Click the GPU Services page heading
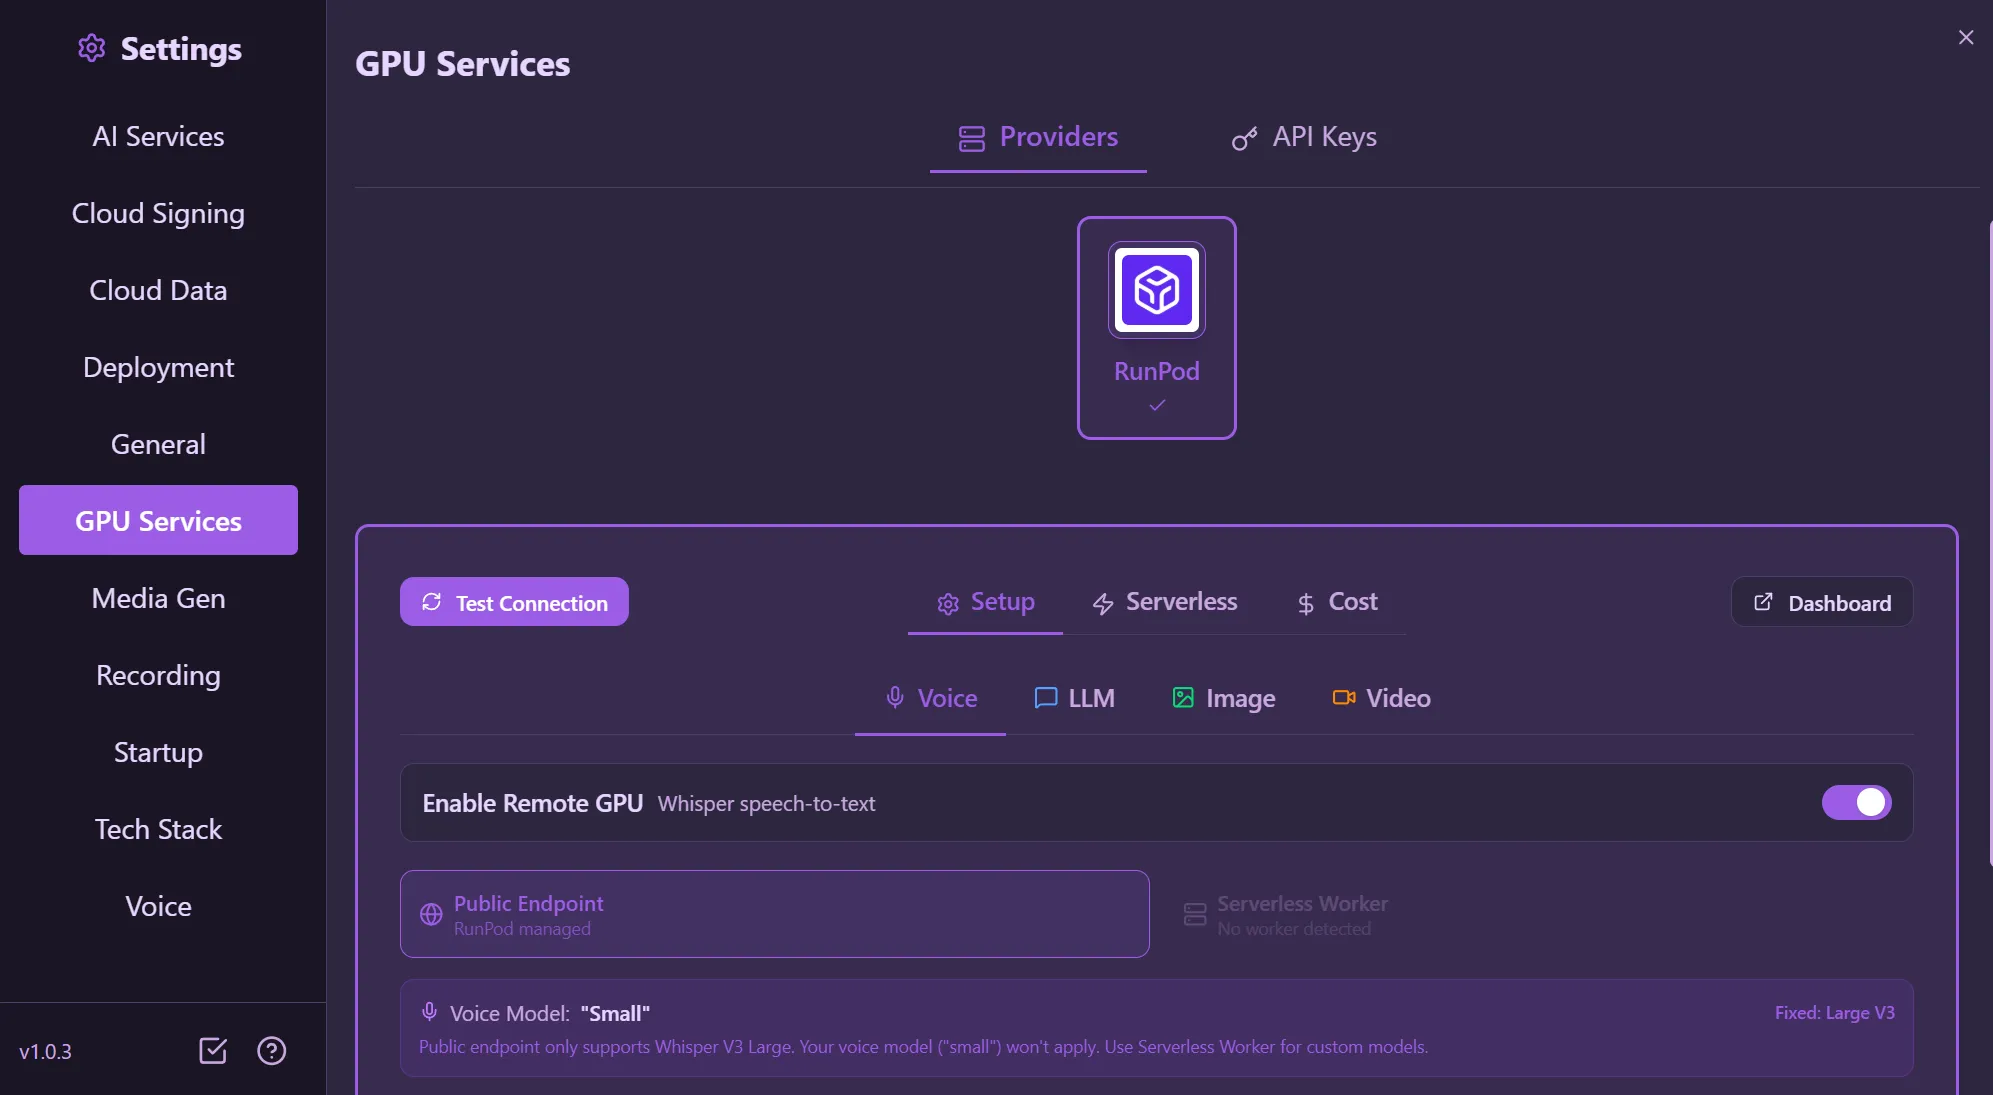 pyautogui.click(x=462, y=64)
